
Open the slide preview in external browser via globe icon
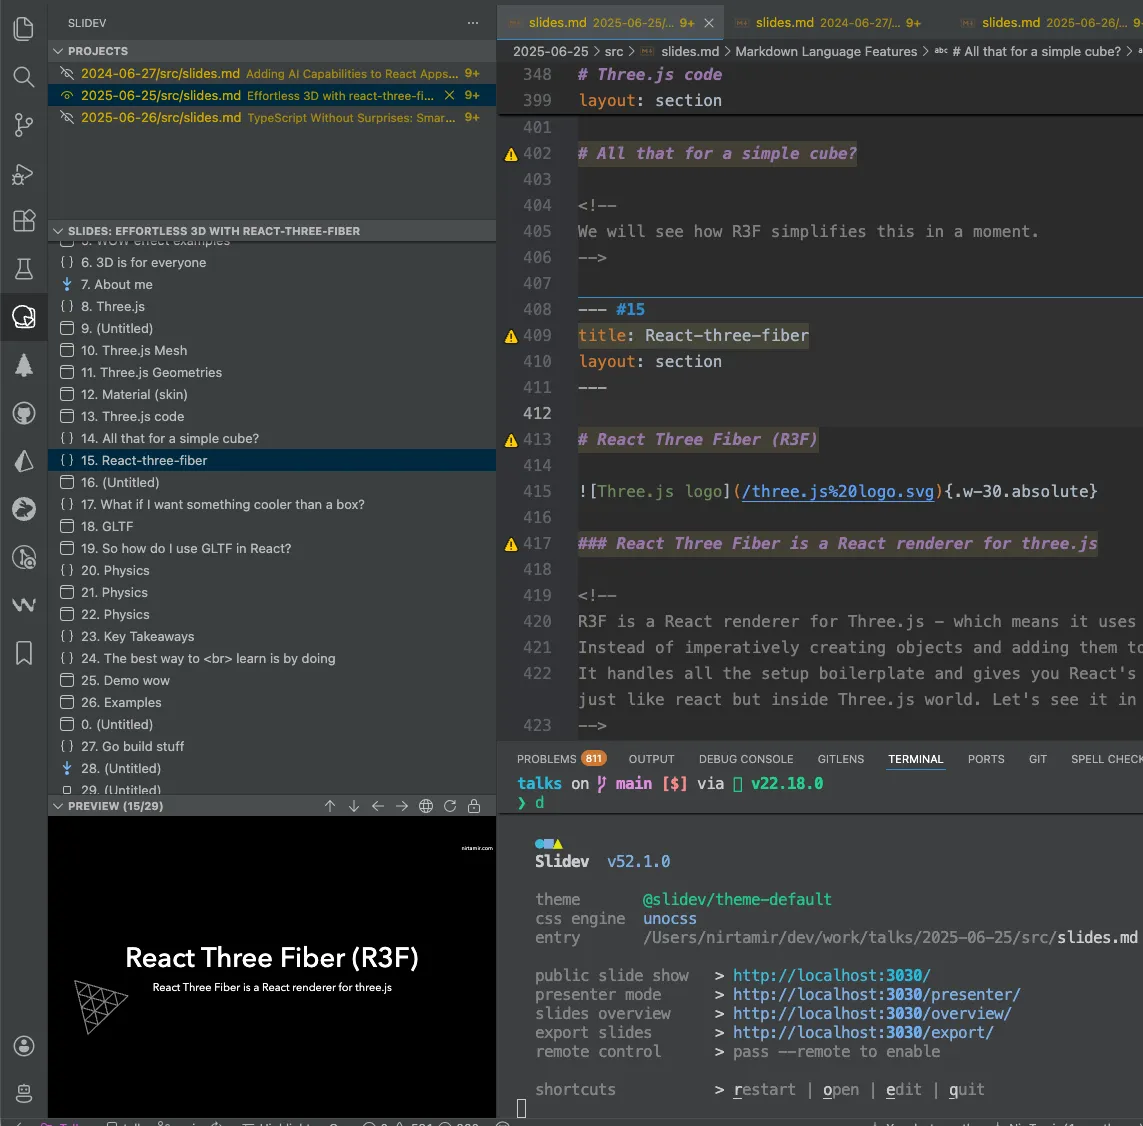tap(425, 805)
